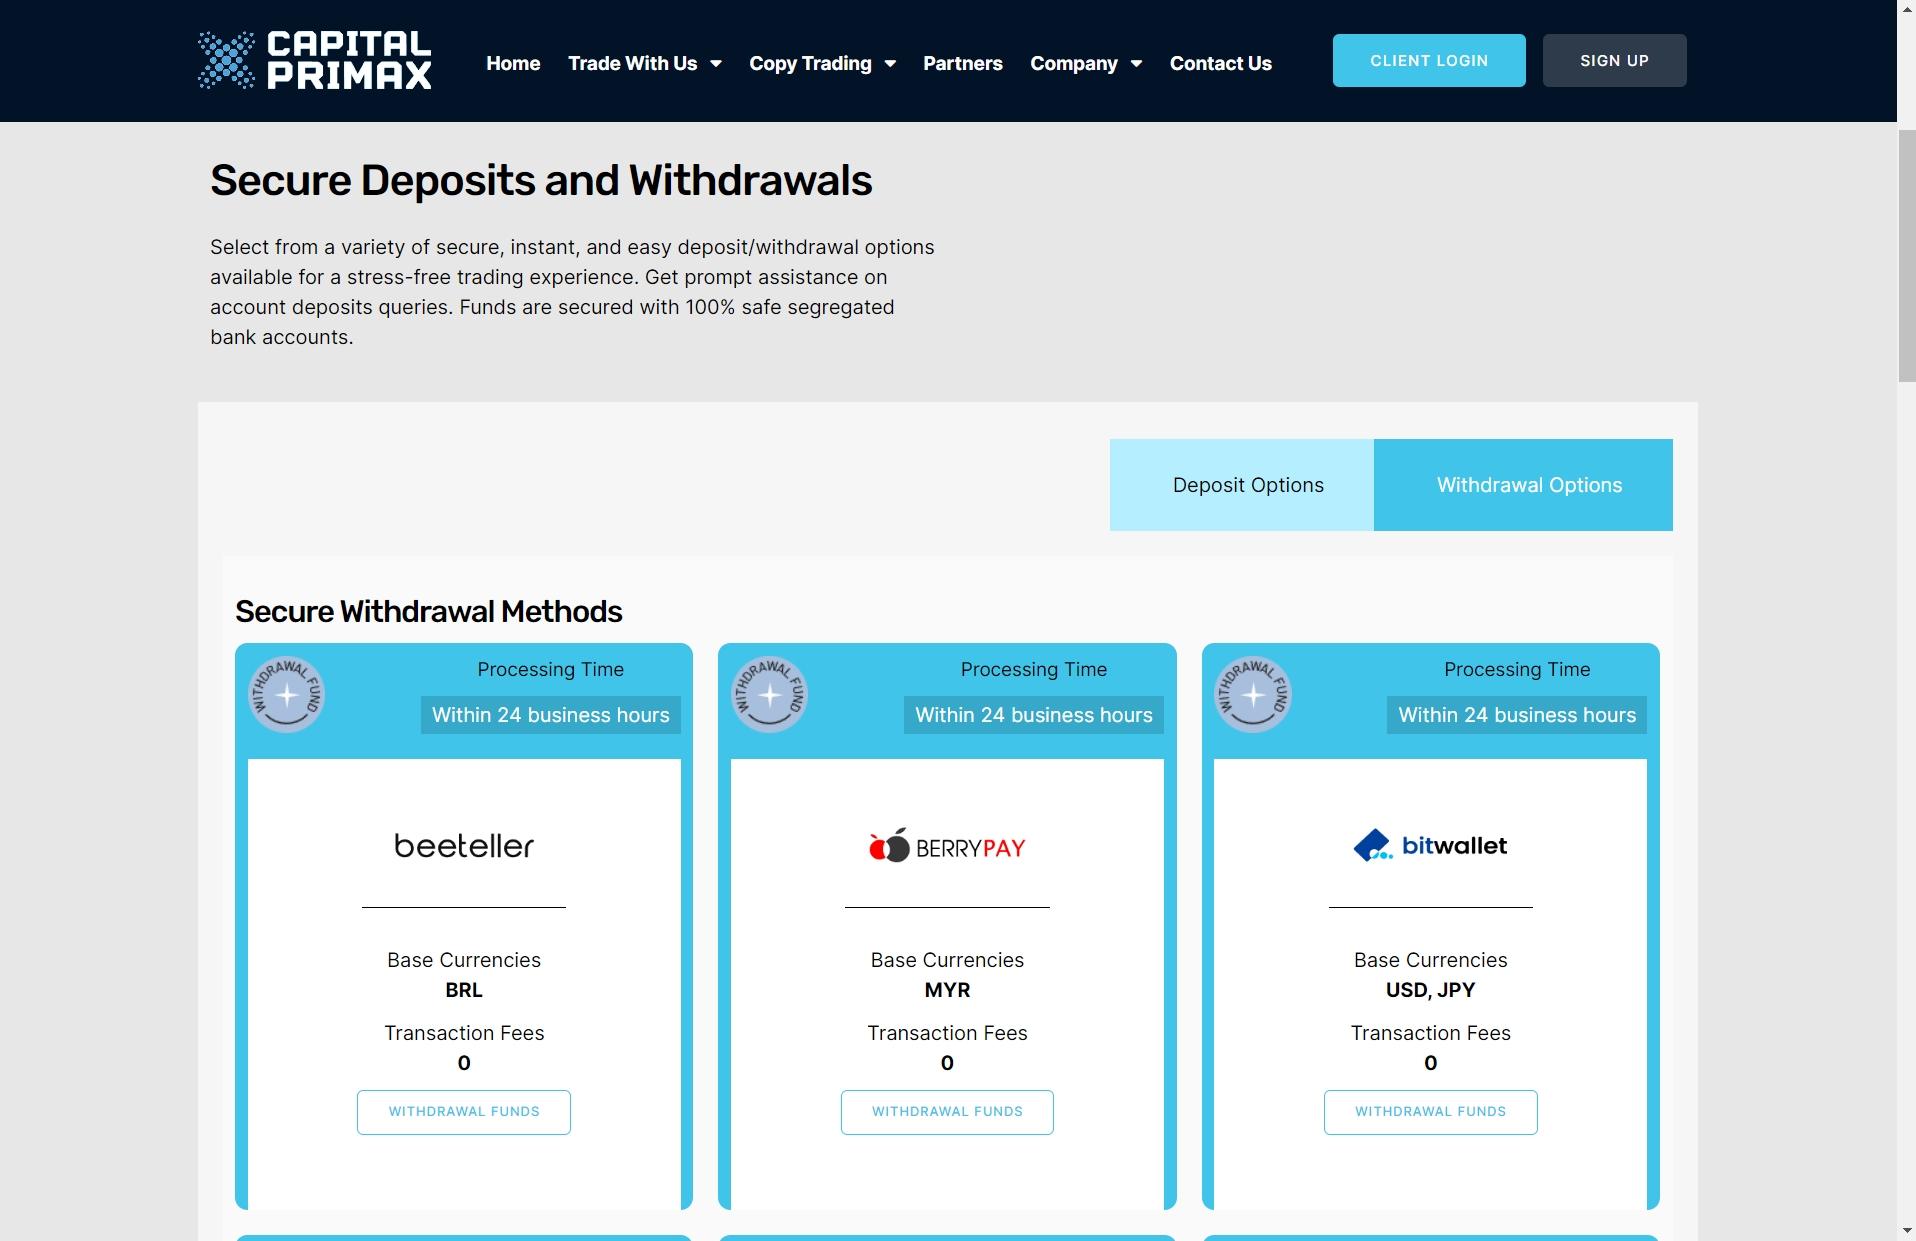Click Withdrawal Funds for beeteller
The image size is (1916, 1241).
(x=464, y=1112)
